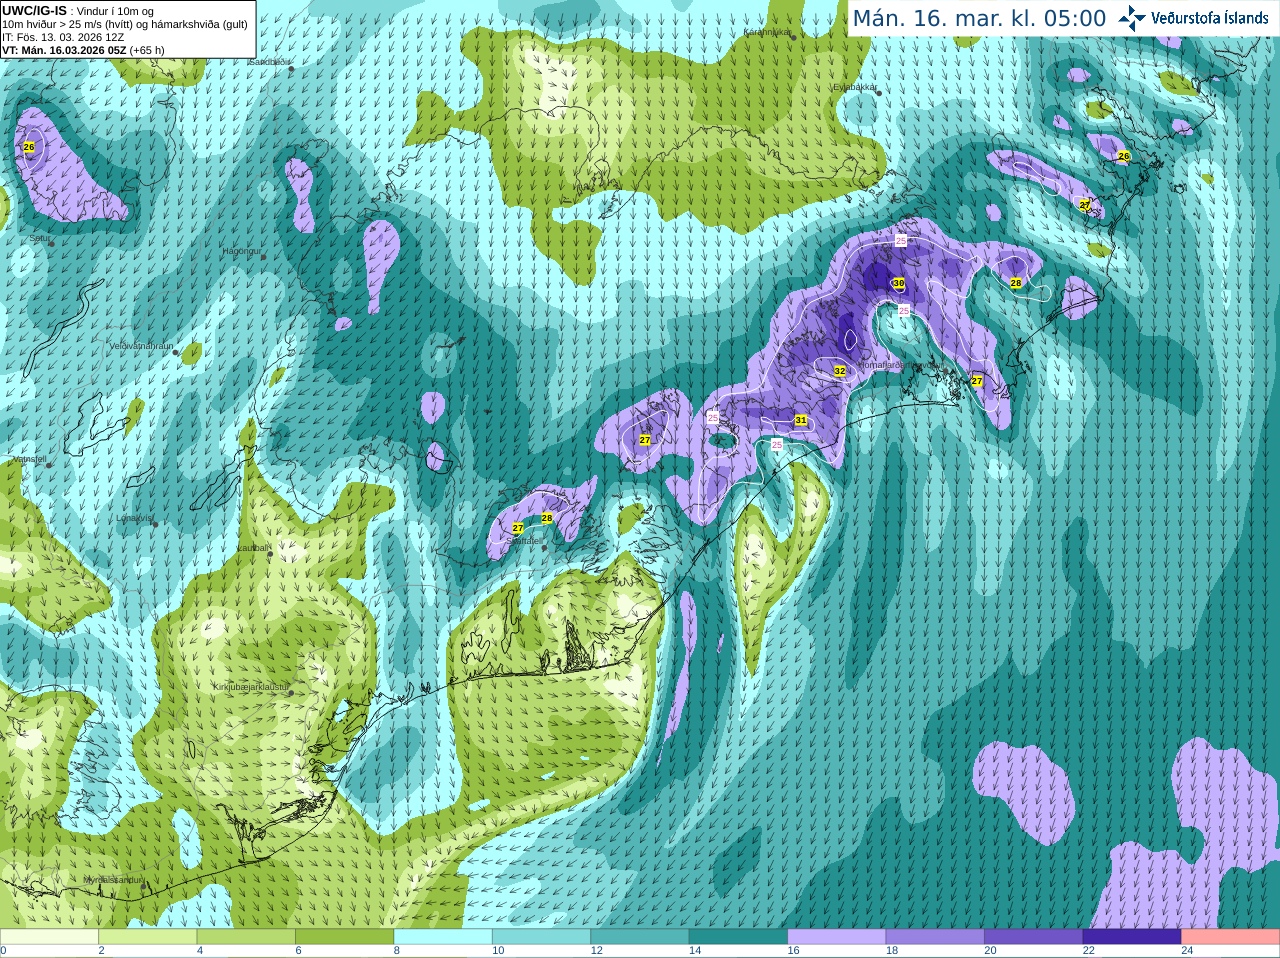Click the Eyjabakkar station label
Screen dimensions: 1280x958
pyautogui.click(x=856, y=88)
